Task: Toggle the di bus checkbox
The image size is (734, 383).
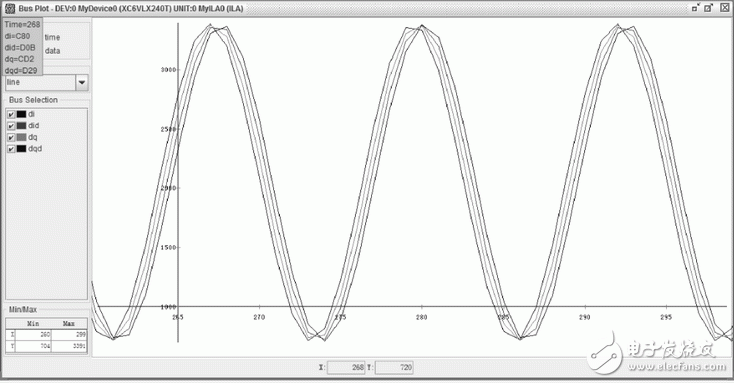Action: click(11, 114)
